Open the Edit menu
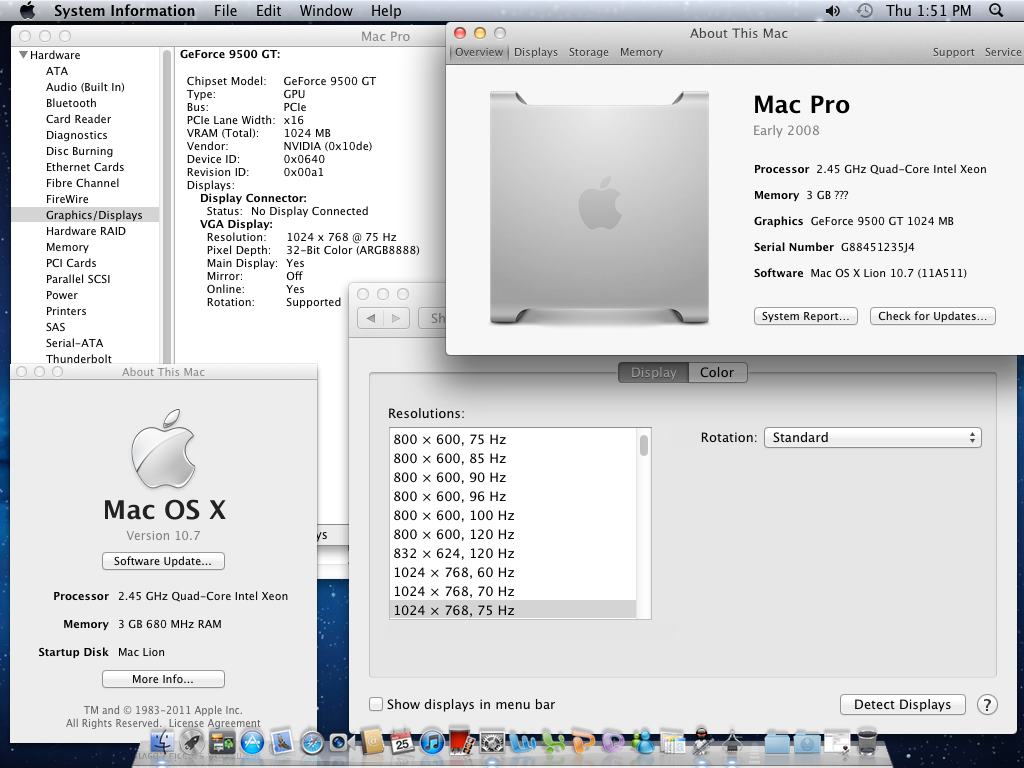 pos(268,10)
